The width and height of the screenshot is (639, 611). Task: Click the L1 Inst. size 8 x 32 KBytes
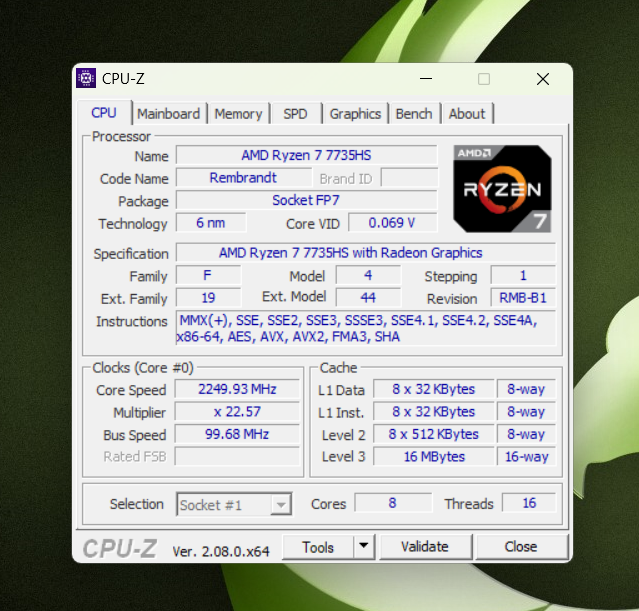tap(434, 411)
